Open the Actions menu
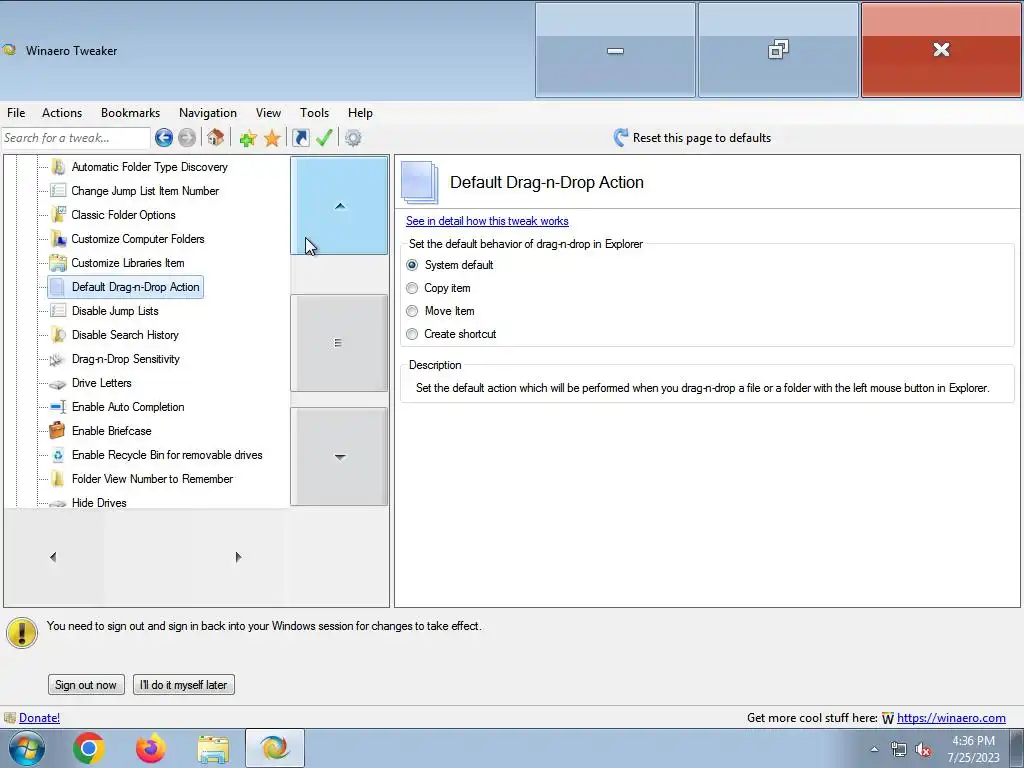 click(x=62, y=113)
